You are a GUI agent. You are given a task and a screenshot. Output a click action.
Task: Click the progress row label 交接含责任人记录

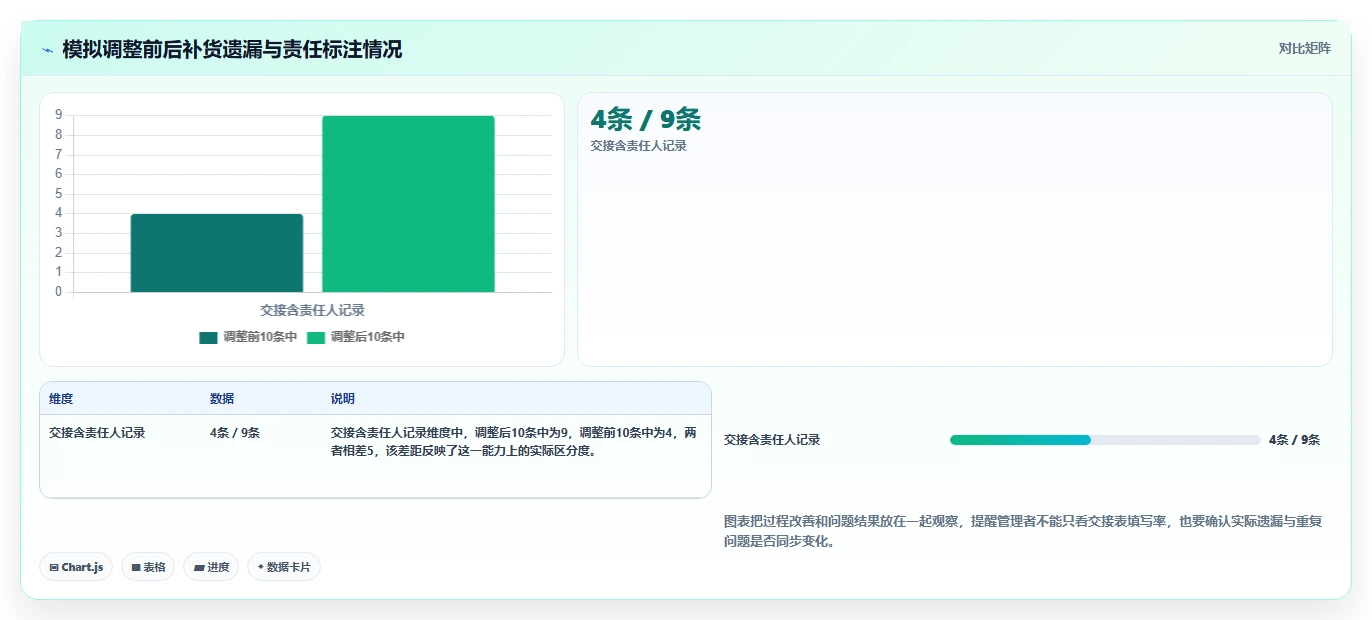pos(772,440)
